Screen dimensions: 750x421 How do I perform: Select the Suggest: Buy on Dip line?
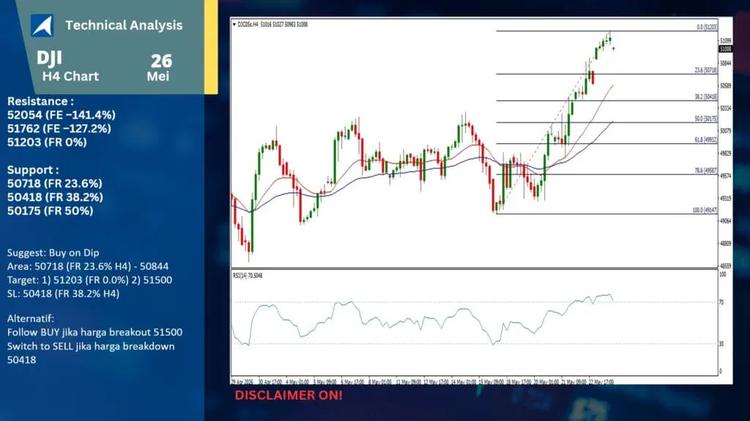point(53,253)
